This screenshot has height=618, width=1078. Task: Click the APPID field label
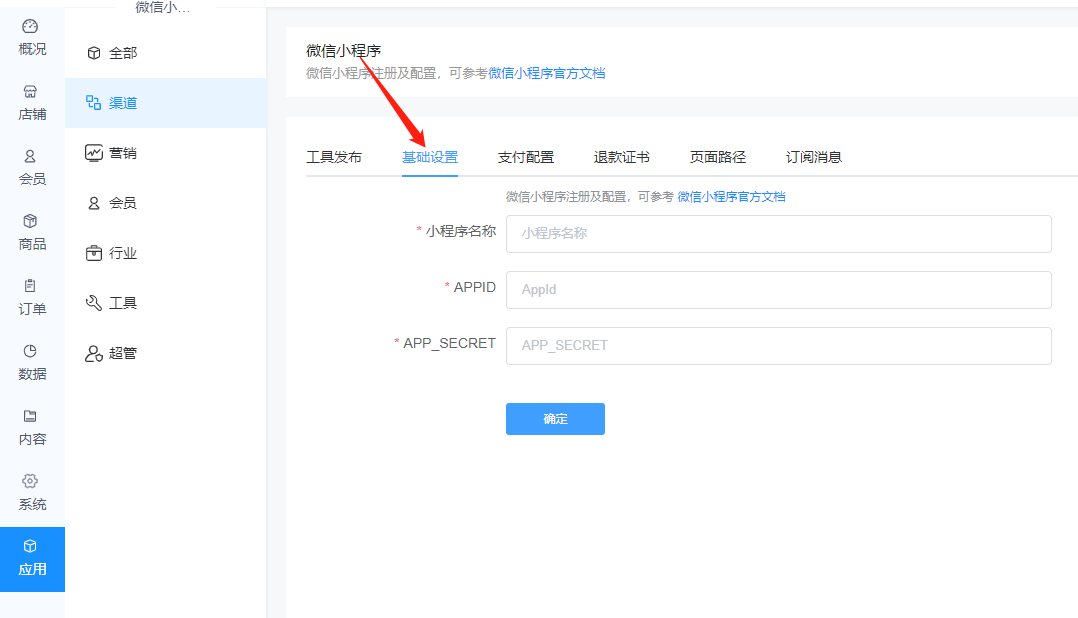[x=474, y=287]
